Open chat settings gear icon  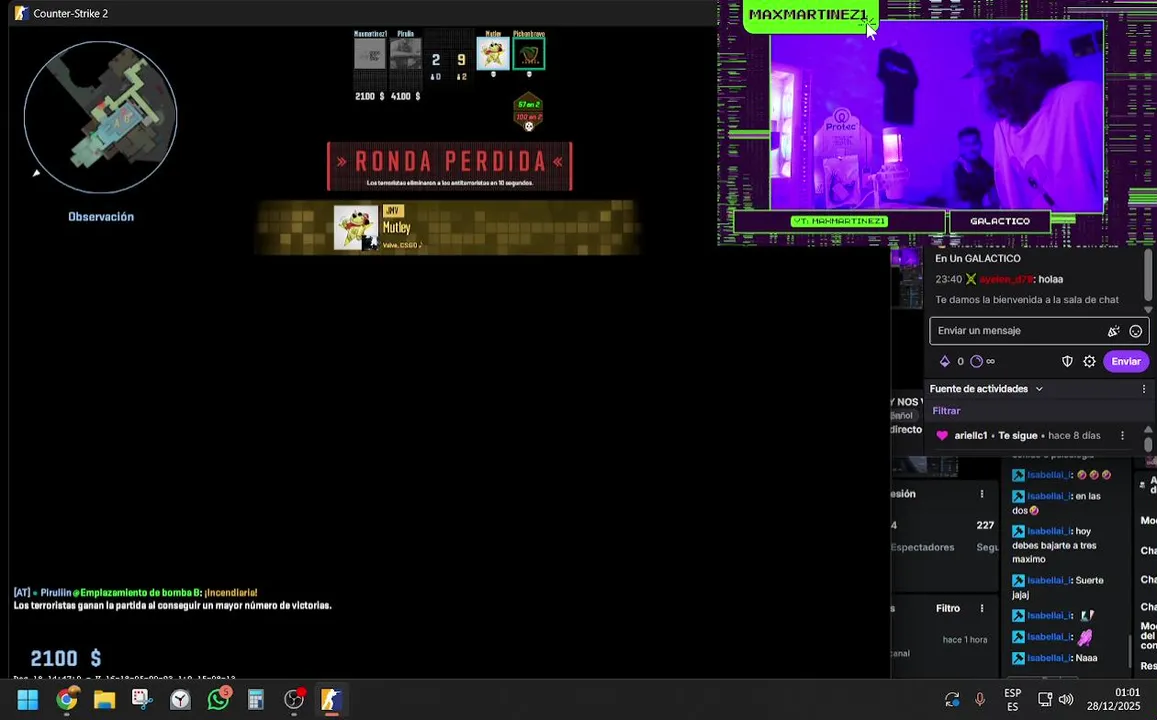click(1089, 361)
